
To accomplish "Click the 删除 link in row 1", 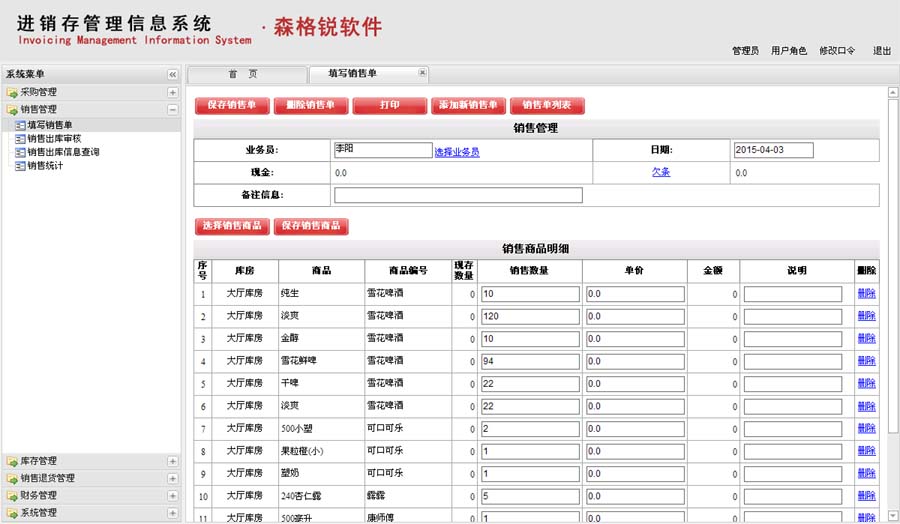I will [x=865, y=294].
